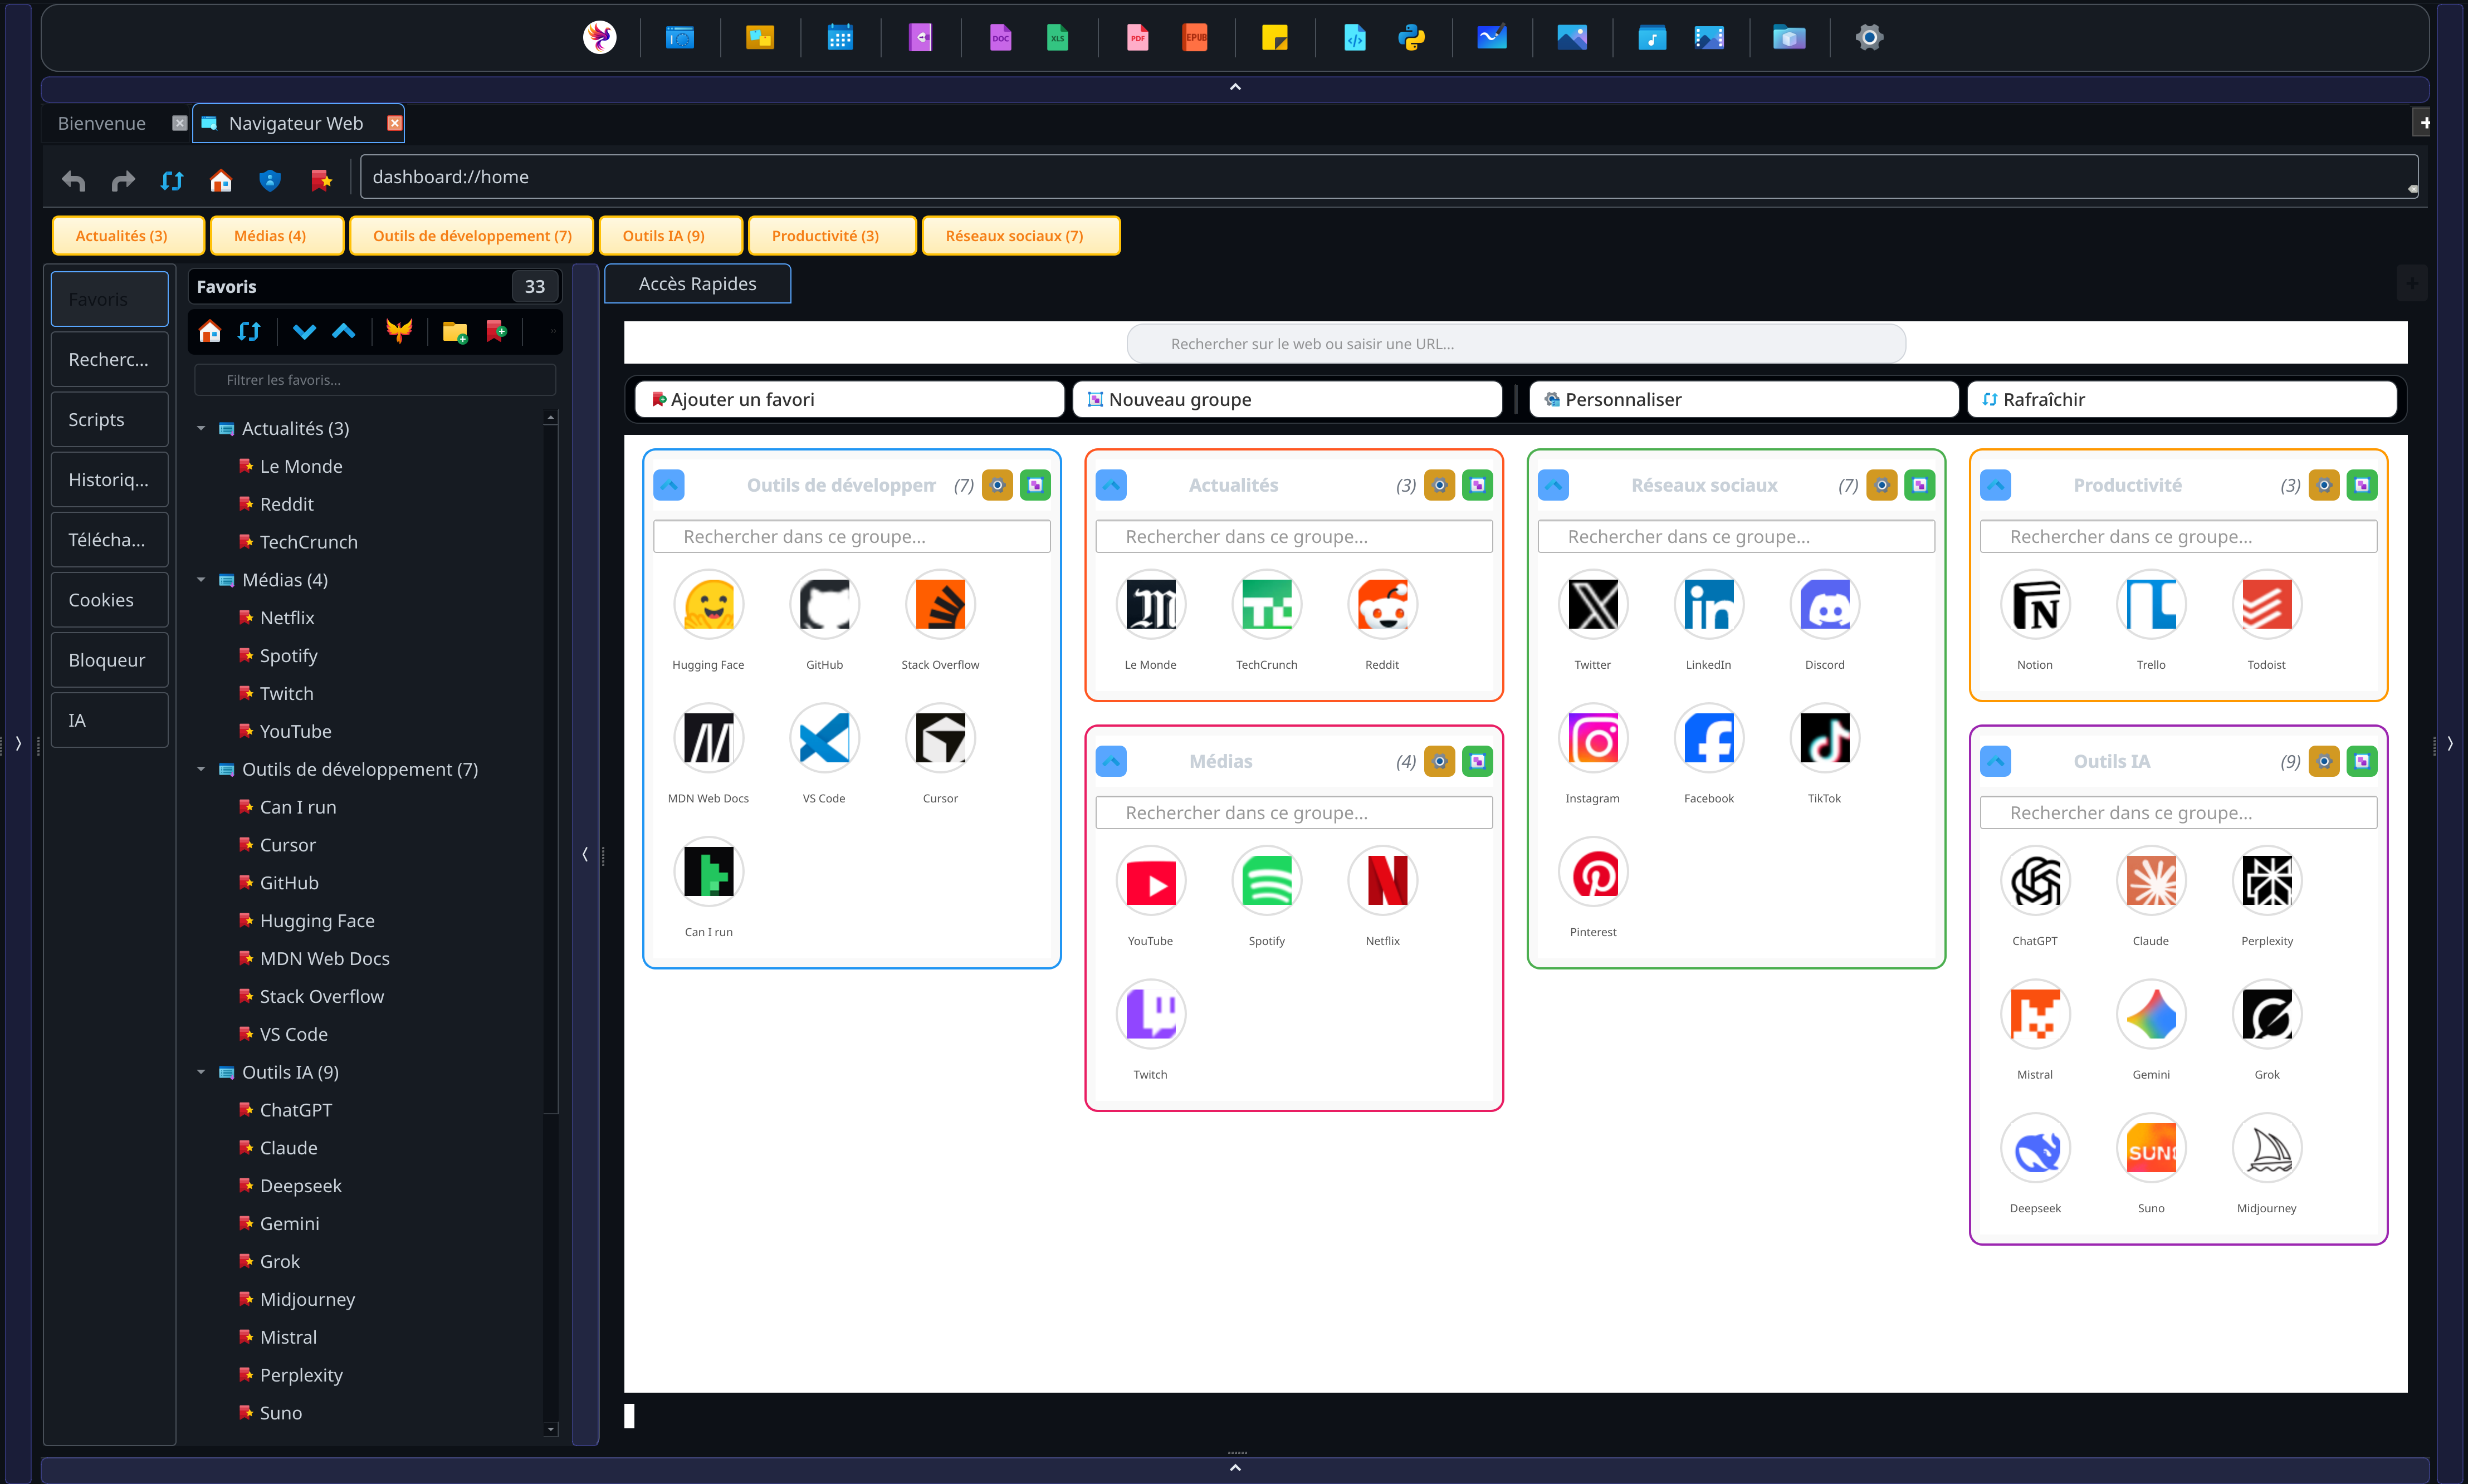Select Perplexity in the favorites tree

pos(301,1375)
